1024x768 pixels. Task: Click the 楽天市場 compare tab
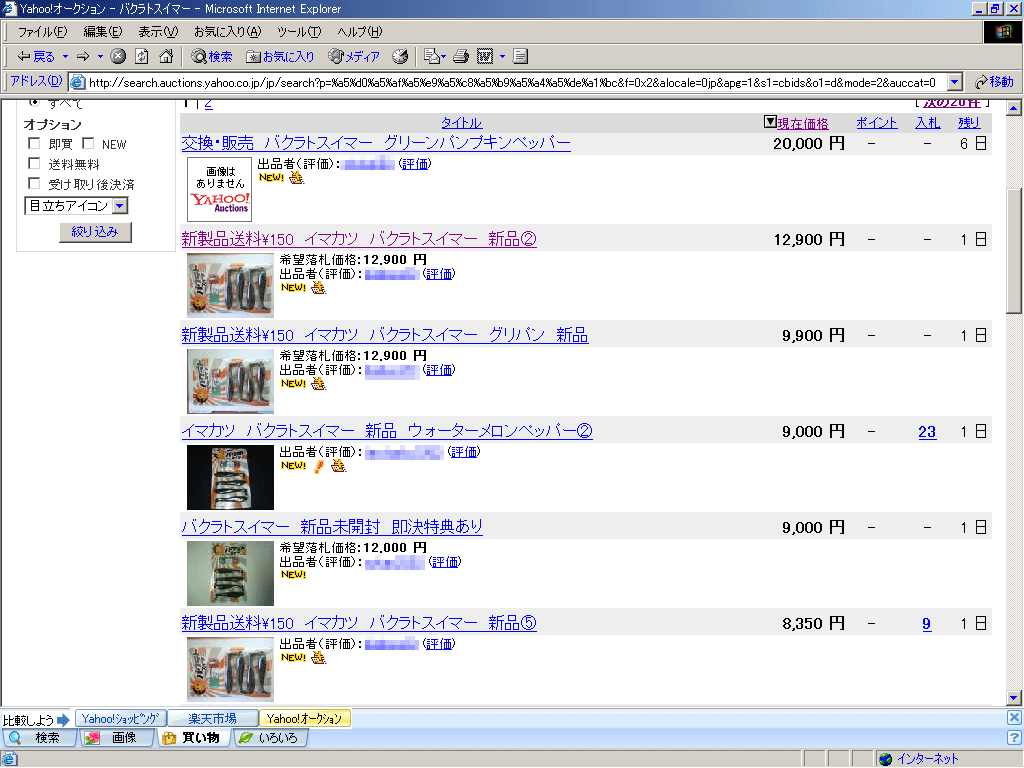(x=212, y=718)
